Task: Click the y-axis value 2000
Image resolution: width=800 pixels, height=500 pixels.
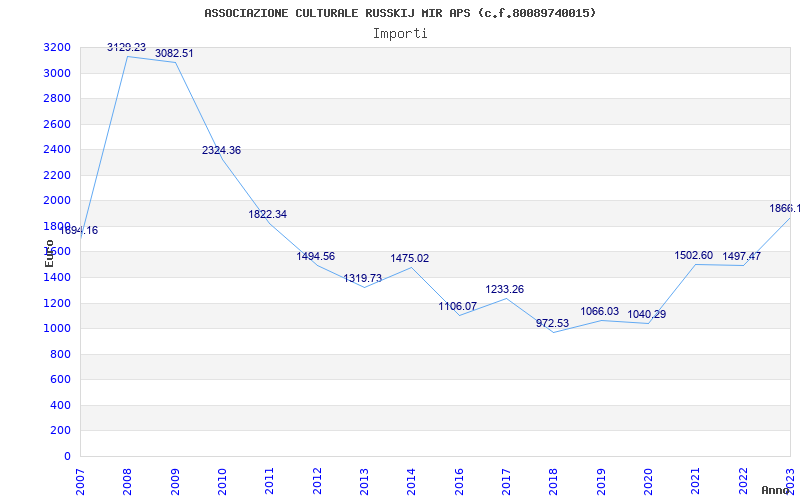Action: pyautogui.click(x=57, y=201)
